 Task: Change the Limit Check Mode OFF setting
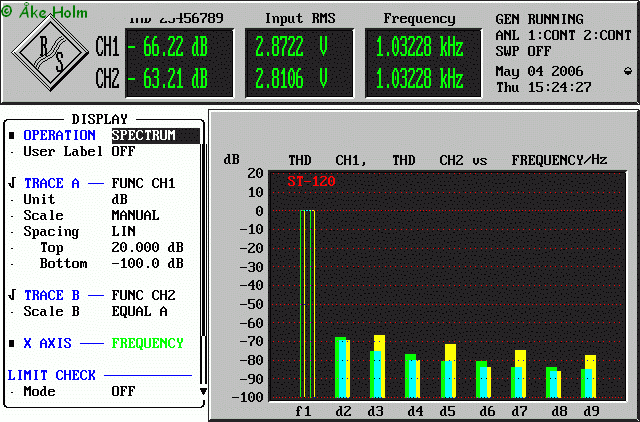click(123, 391)
